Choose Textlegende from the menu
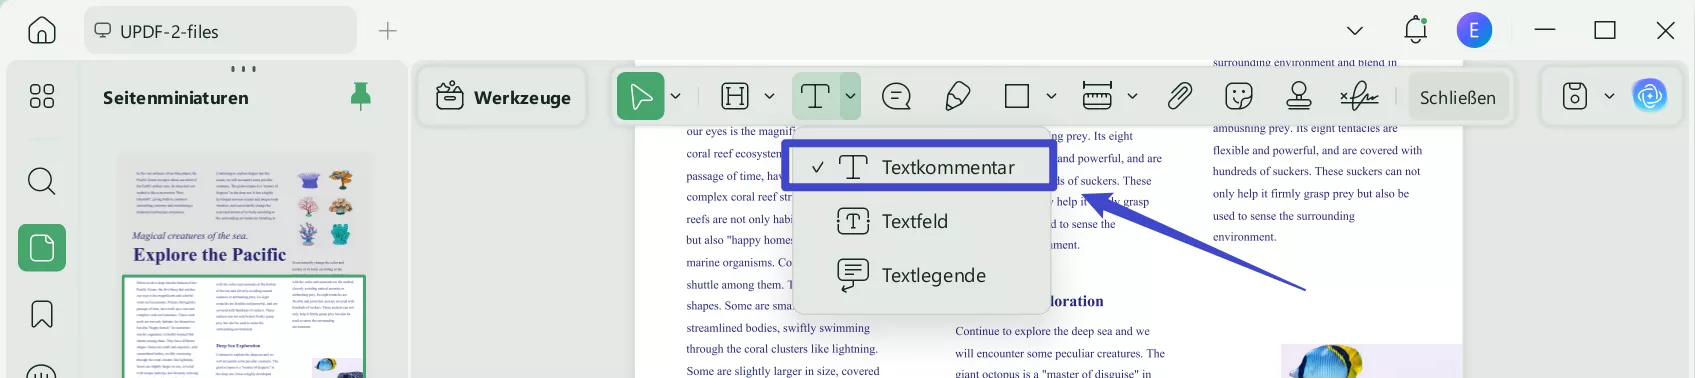Viewport: 1695px width, 378px height. (x=922, y=275)
